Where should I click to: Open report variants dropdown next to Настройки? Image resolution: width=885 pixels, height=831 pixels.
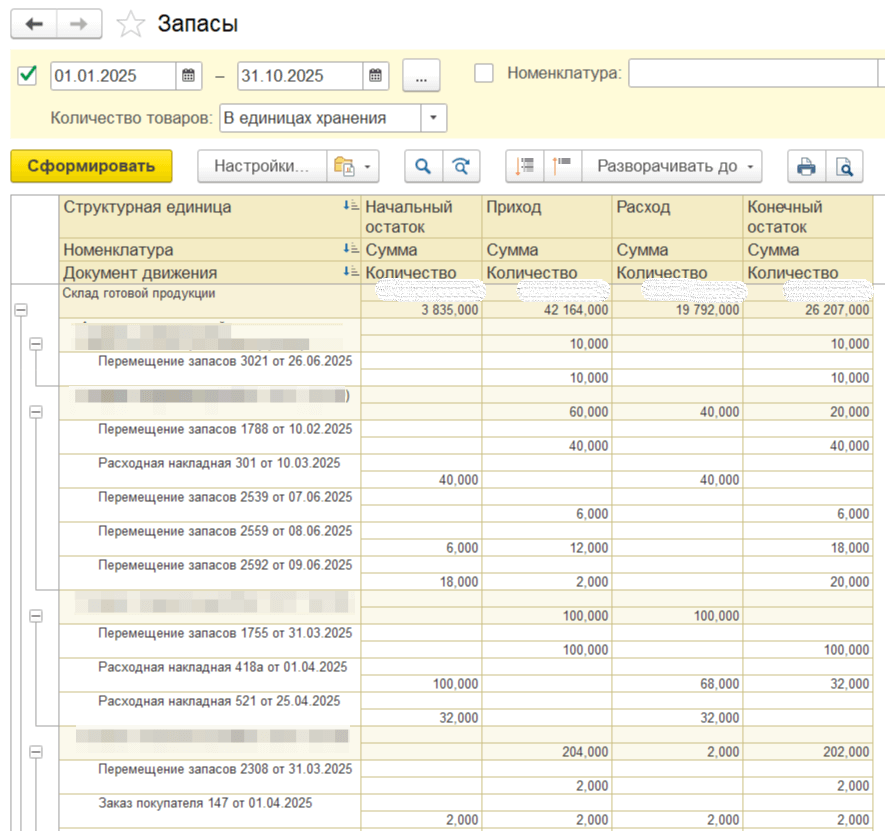pyautogui.click(x=355, y=167)
